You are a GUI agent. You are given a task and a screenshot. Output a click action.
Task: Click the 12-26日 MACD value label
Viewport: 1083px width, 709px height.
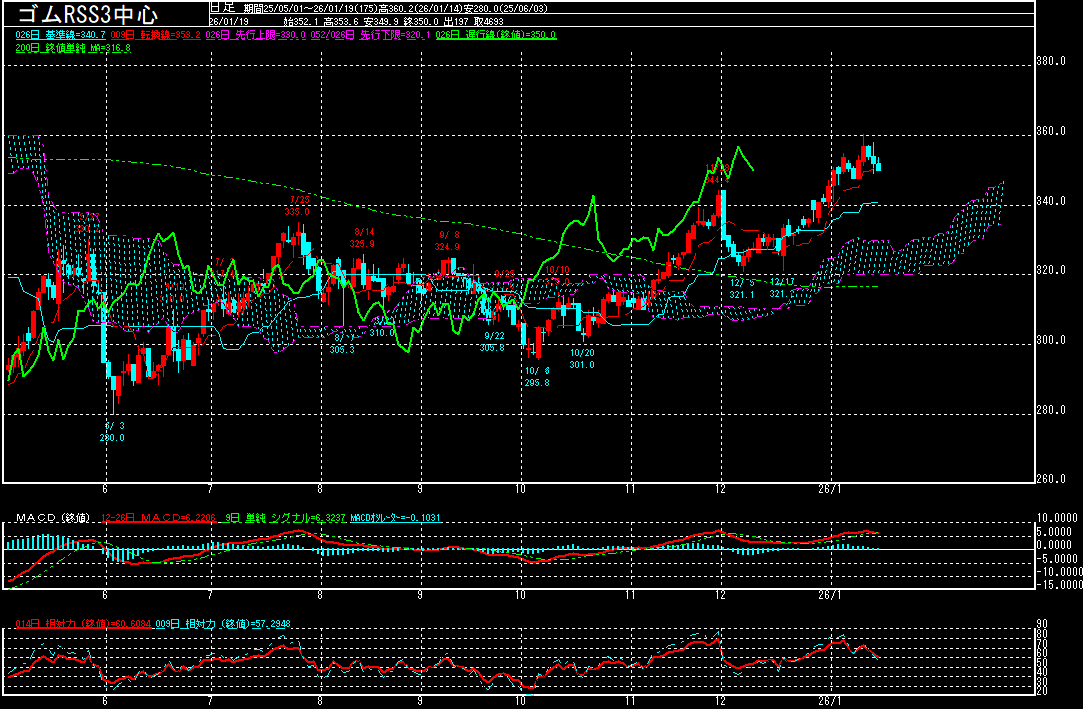(159, 518)
